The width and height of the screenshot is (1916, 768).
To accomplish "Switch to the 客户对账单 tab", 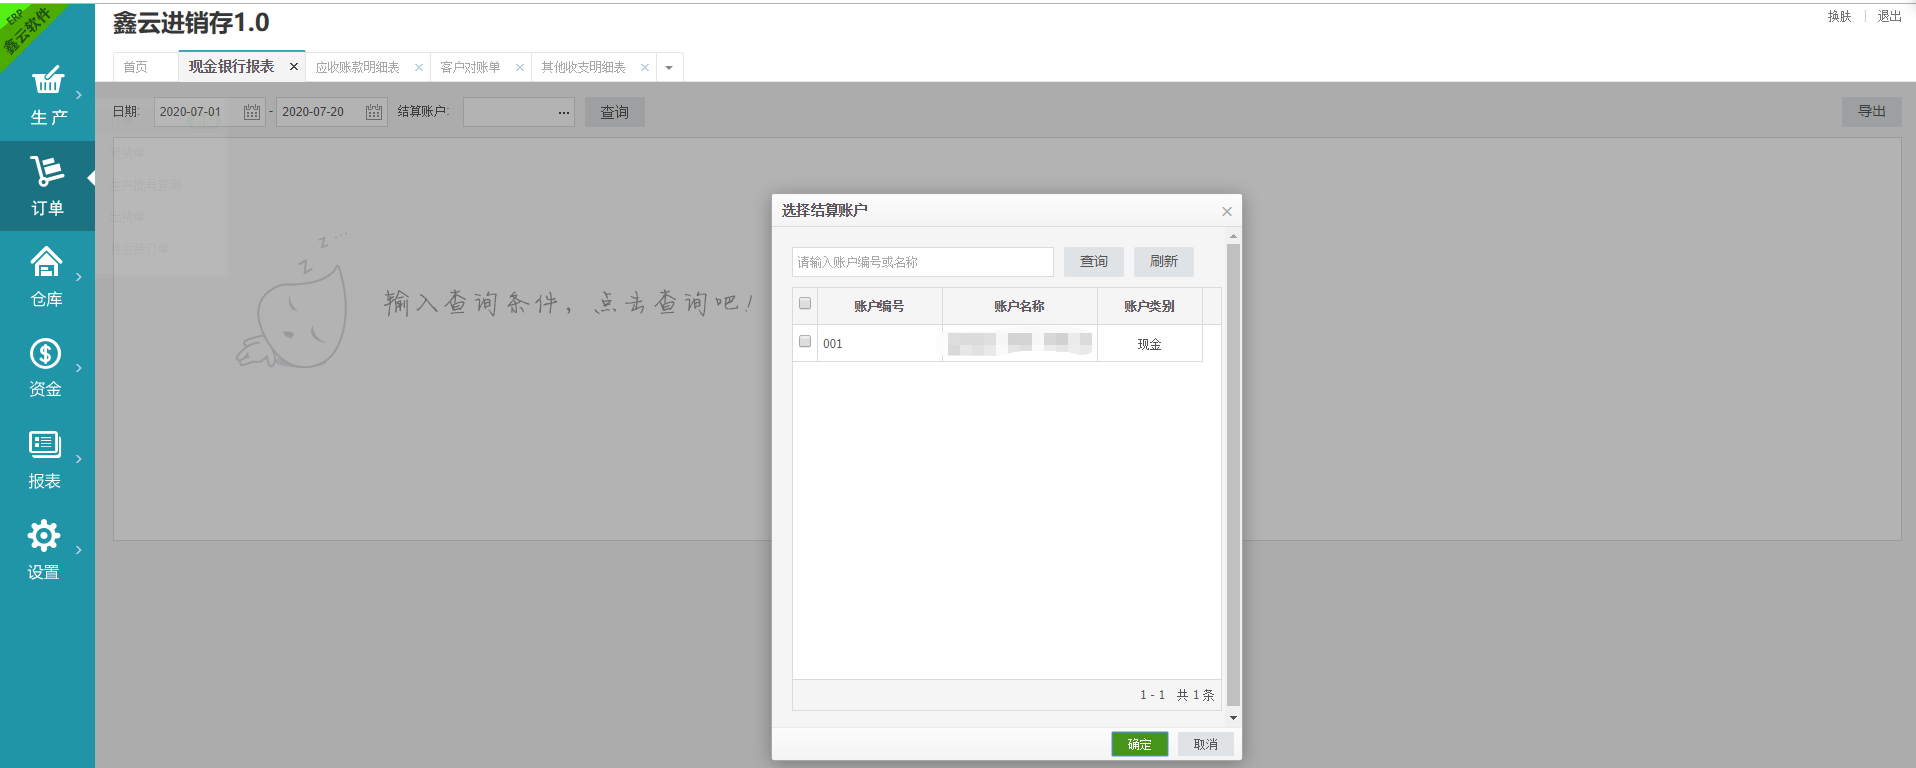I will tap(470, 68).
